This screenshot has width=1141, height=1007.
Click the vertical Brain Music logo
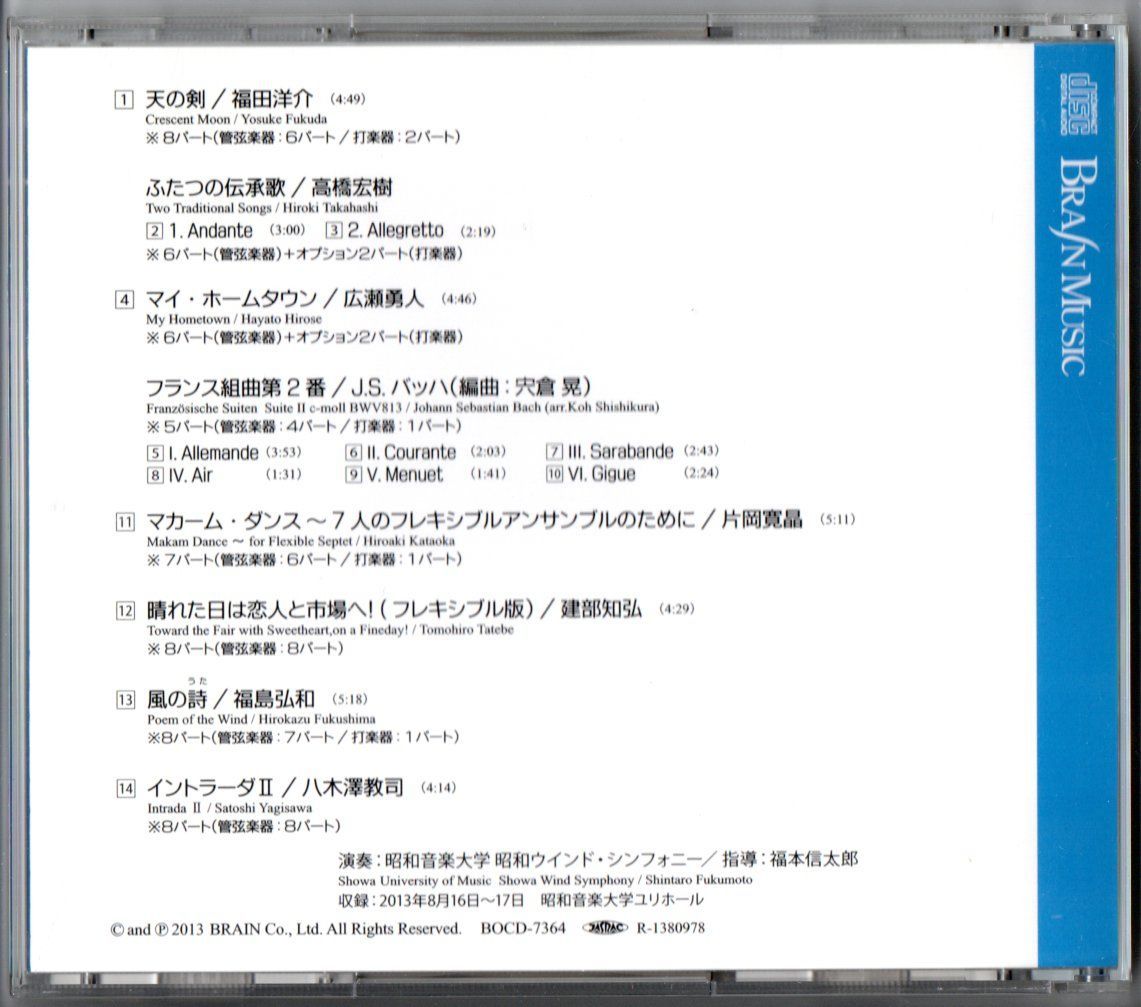point(1075,265)
